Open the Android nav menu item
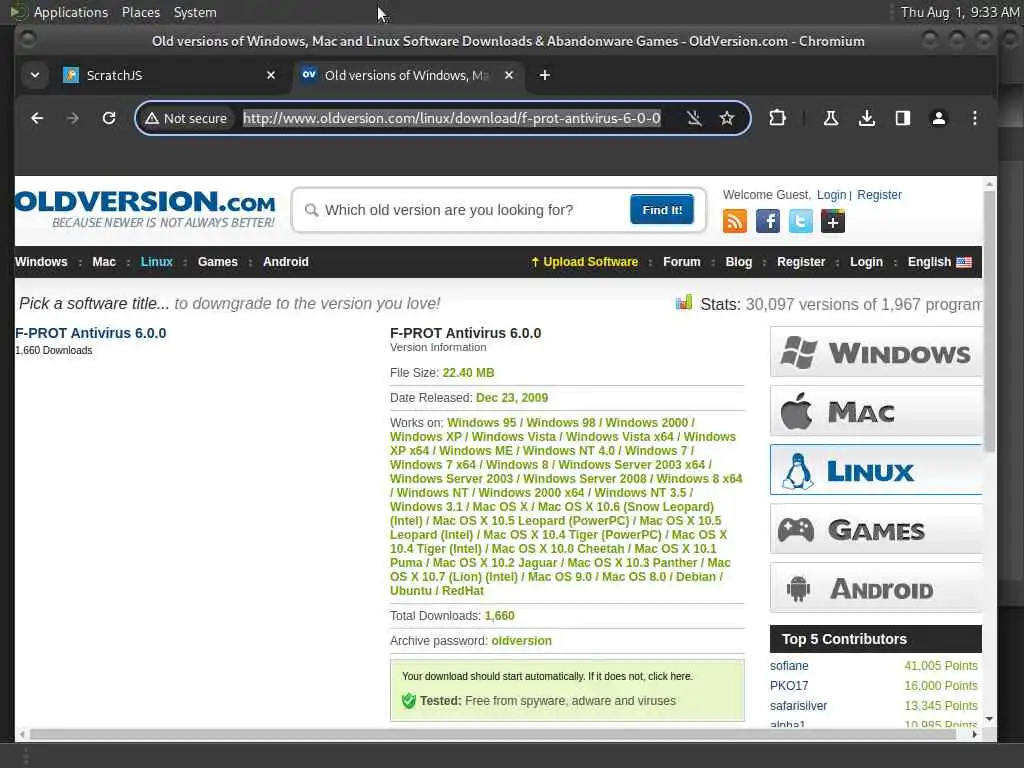The width and height of the screenshot is (1024, 768). (x=285, y=262)
